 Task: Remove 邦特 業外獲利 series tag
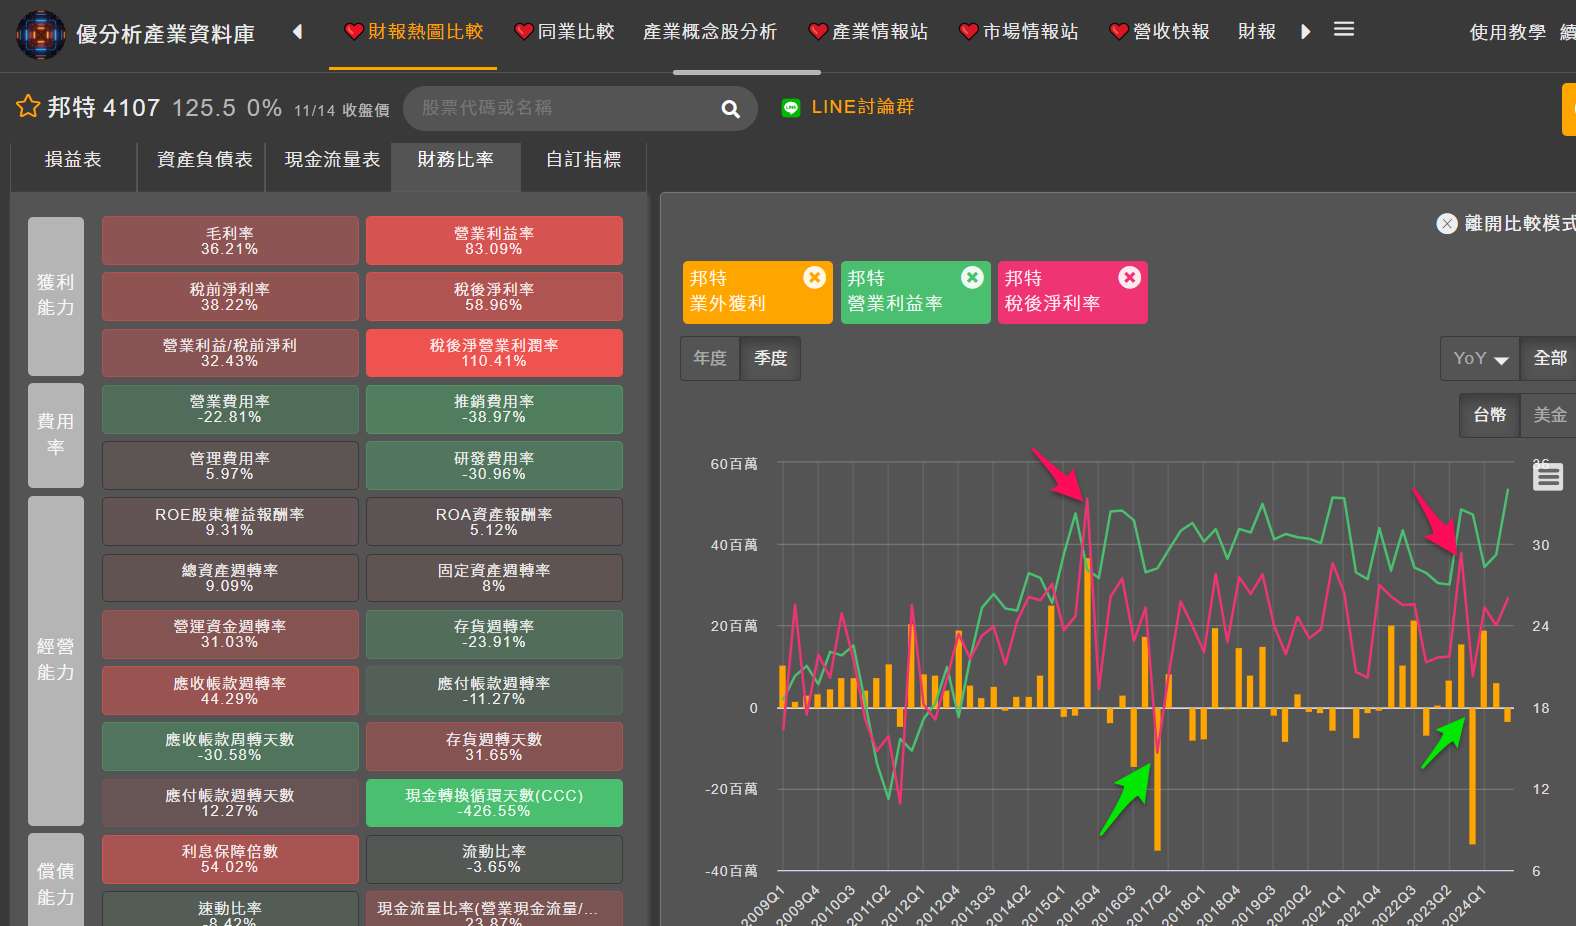click(x=815, y=277)
